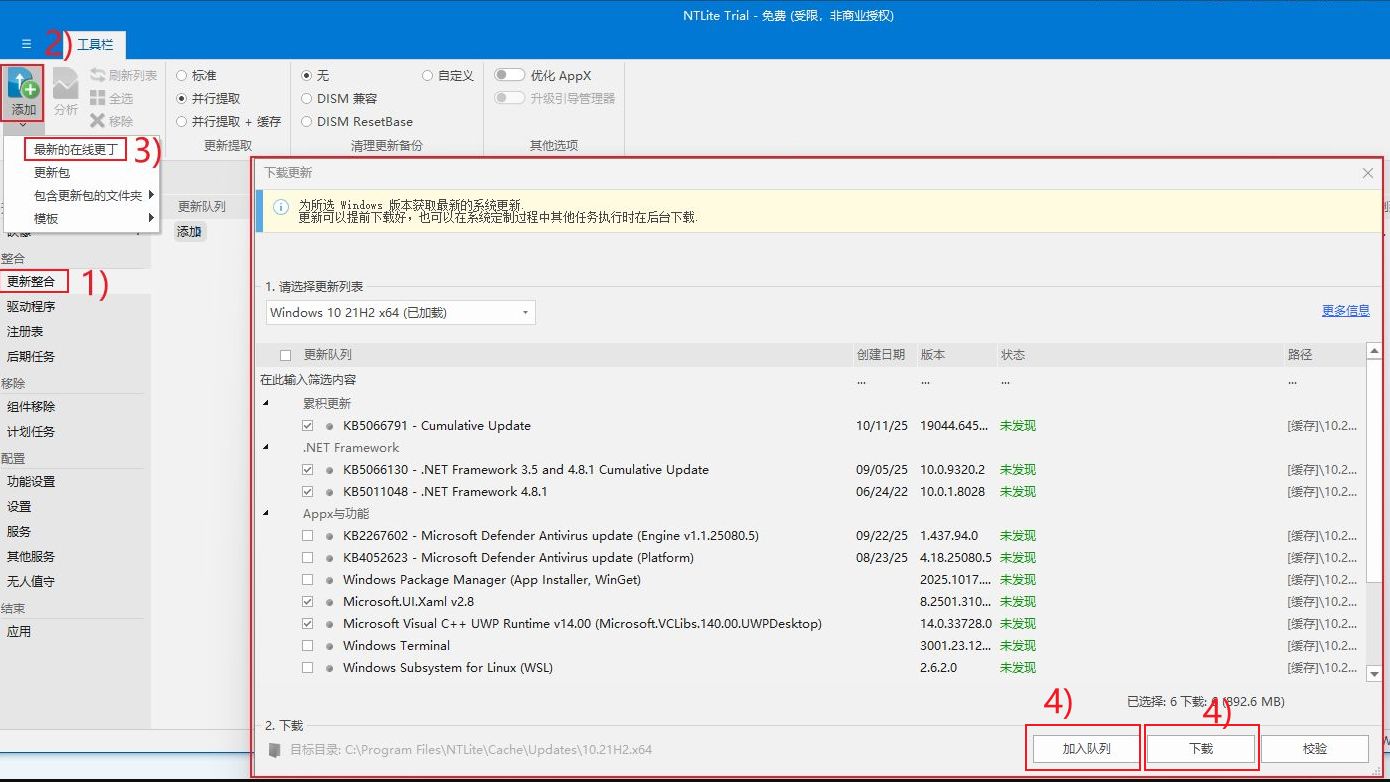Viewport: 1390px width, 782px height.
Task: Toggle the 优化 AppX switch
Action: point(509,75)
